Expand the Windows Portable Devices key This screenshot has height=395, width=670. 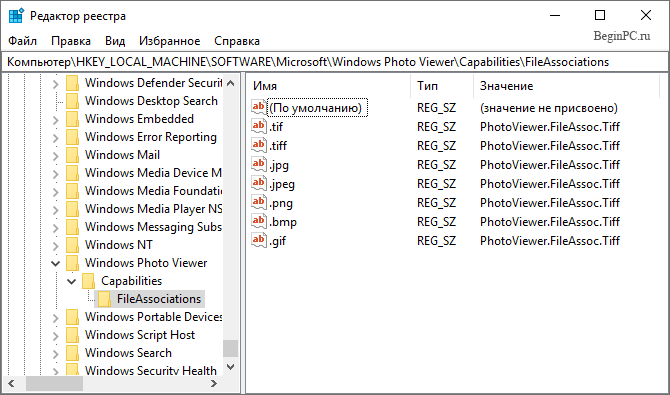(x=56, y=318)
